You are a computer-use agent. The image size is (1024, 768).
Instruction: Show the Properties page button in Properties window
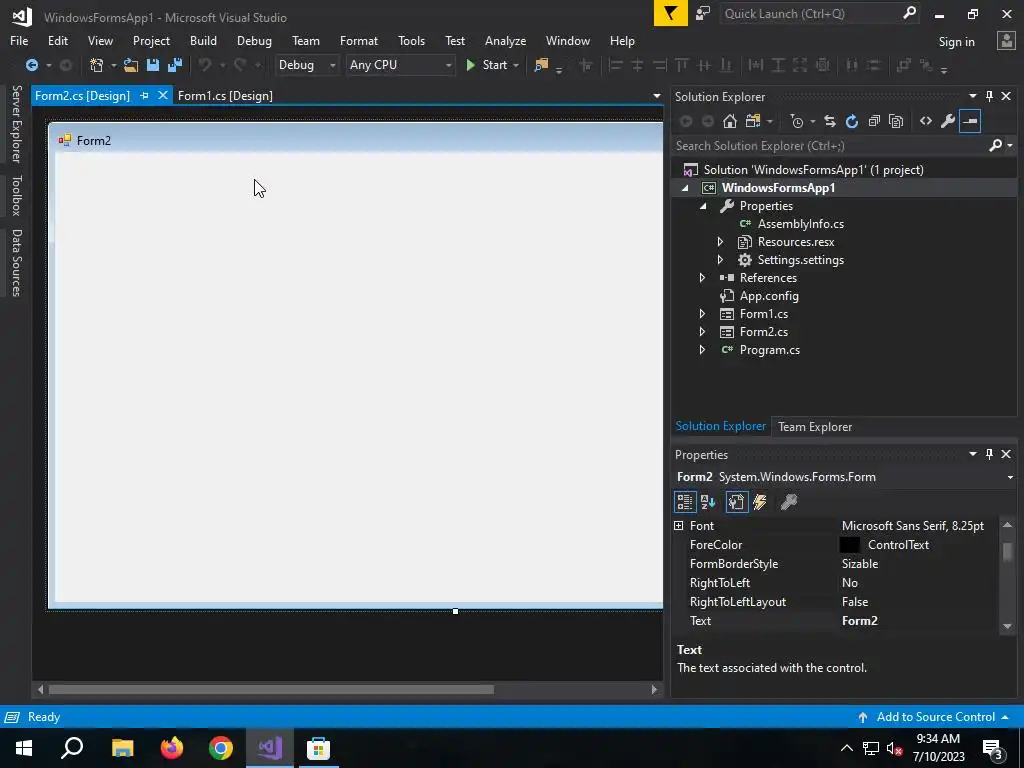737,502
